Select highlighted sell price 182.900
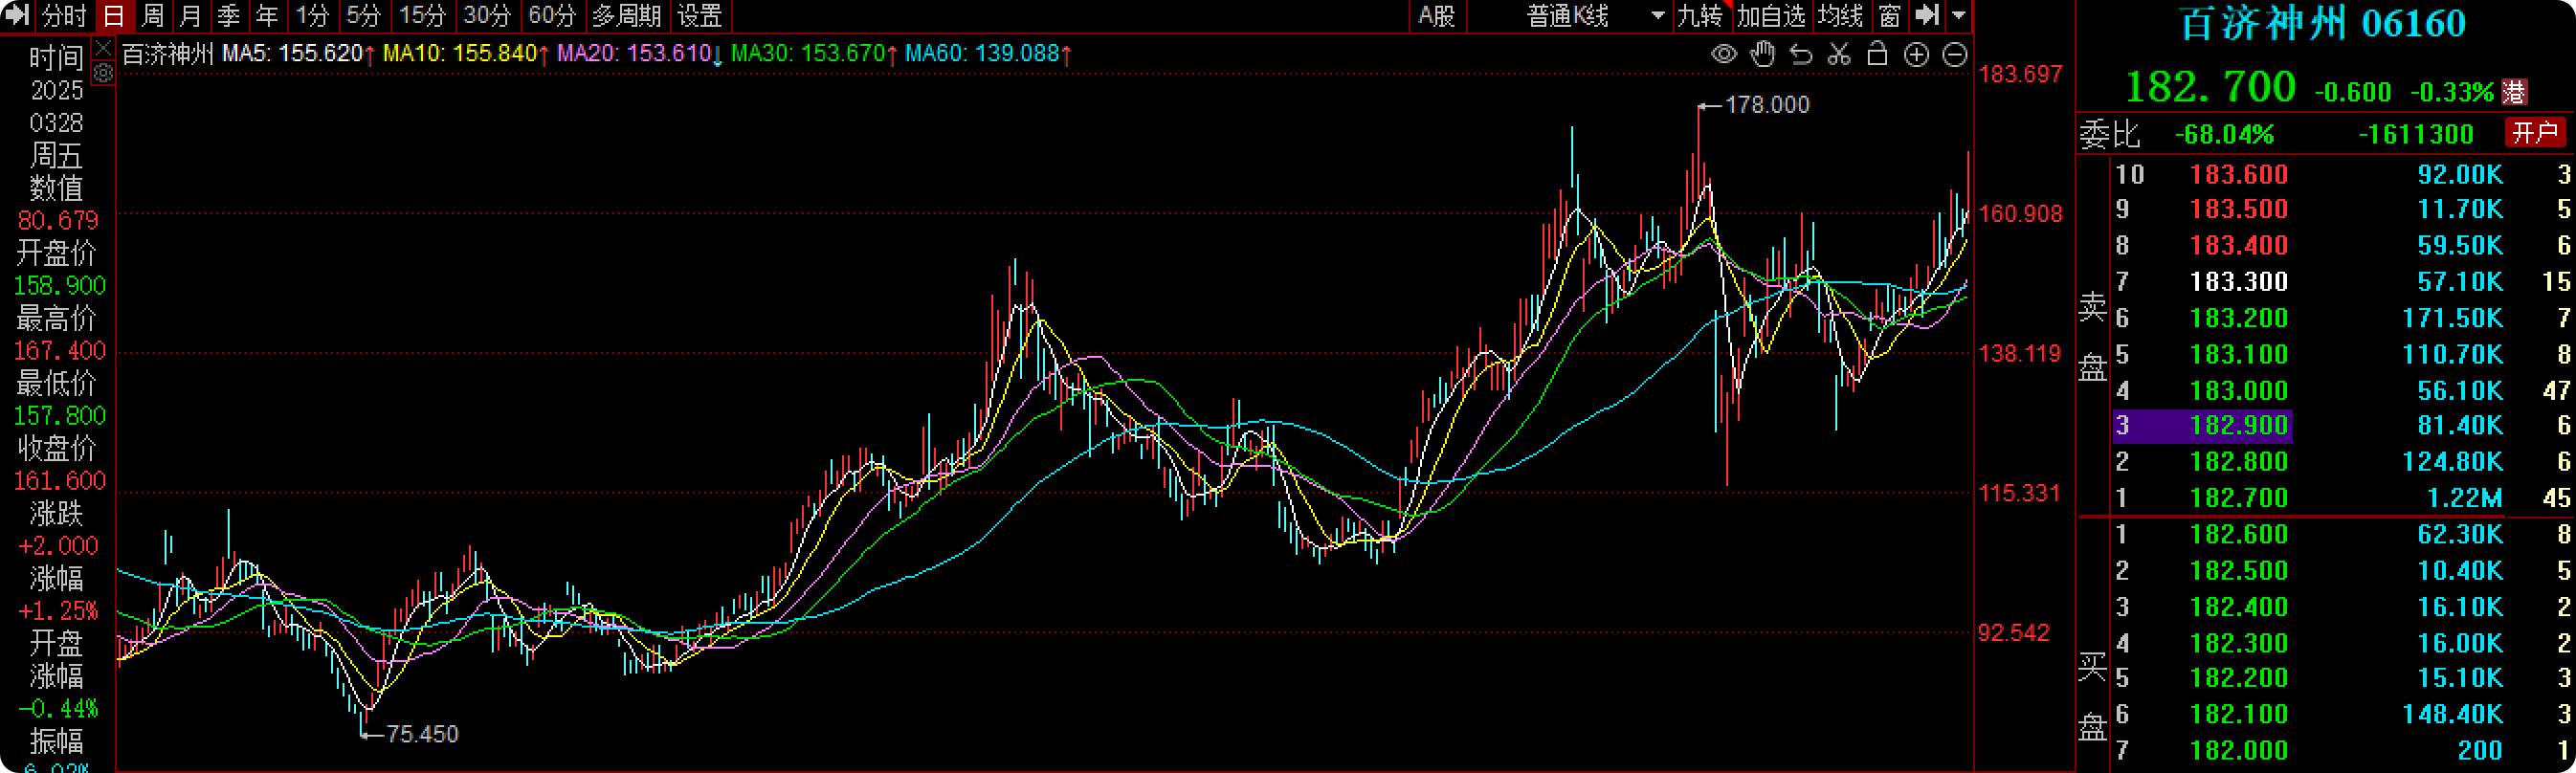Screen dimensions: 2576x773 pyautogui.click(x=2239, y=426)
